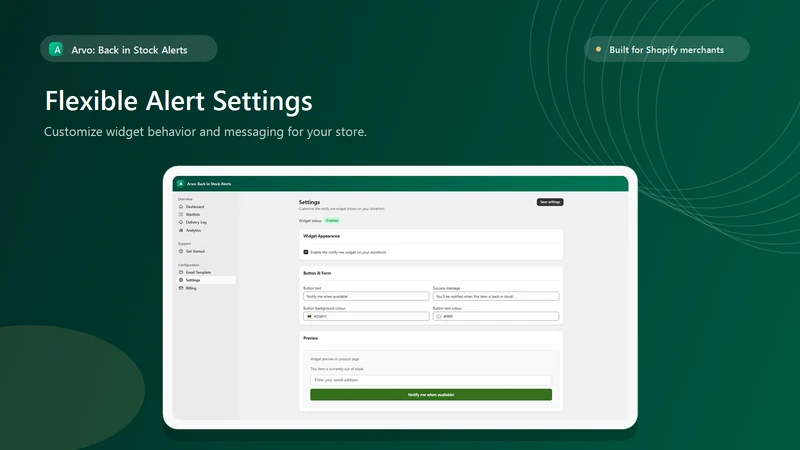Image resolution: width=800 pixels, height=450 pixels.
Task: Open Get Started via its sidebar icon
Action: tap(181, 251)
